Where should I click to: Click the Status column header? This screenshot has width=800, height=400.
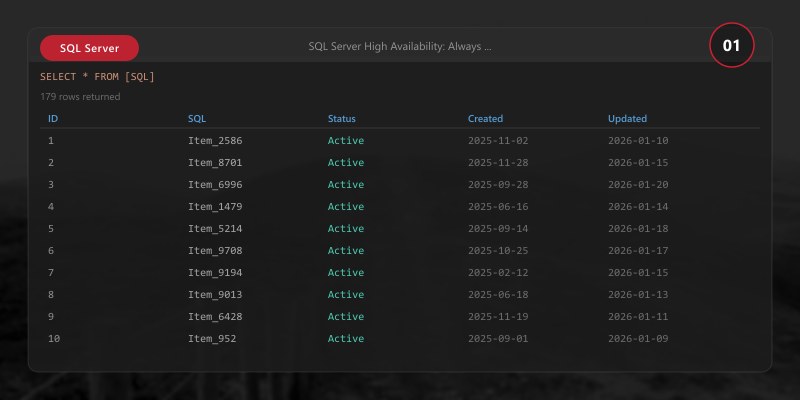(341, 118)
